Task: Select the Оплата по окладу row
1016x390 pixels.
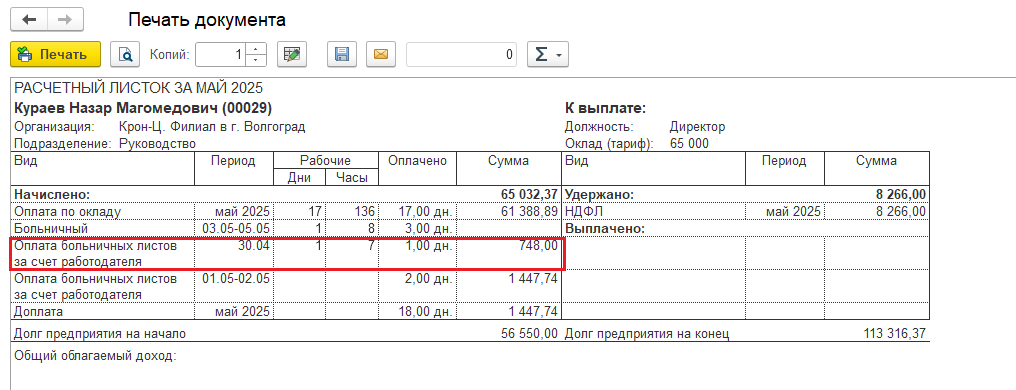Action: [287, 212]
